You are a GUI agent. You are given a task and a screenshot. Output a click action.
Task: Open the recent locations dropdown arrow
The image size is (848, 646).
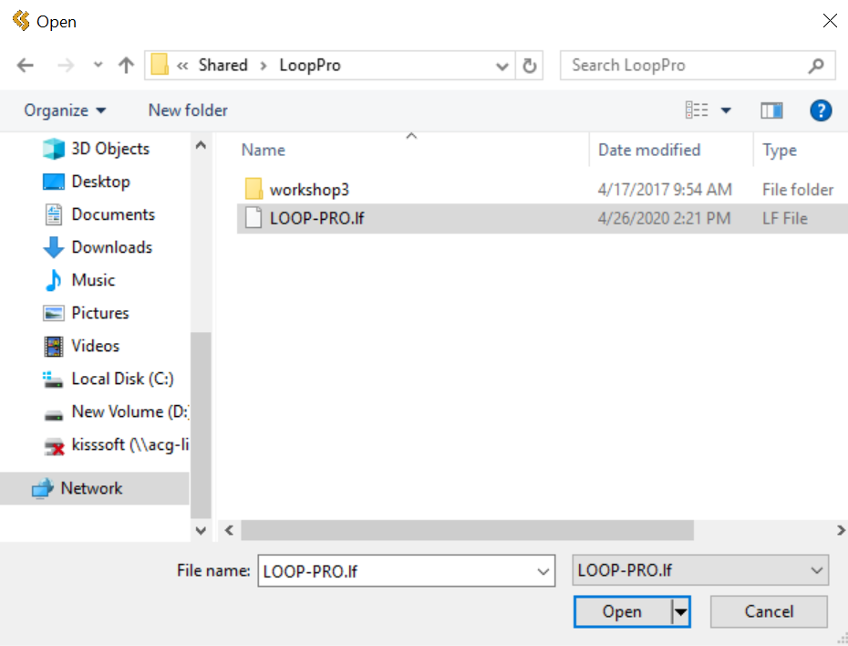pyautogui.click(x=98, y=65)
